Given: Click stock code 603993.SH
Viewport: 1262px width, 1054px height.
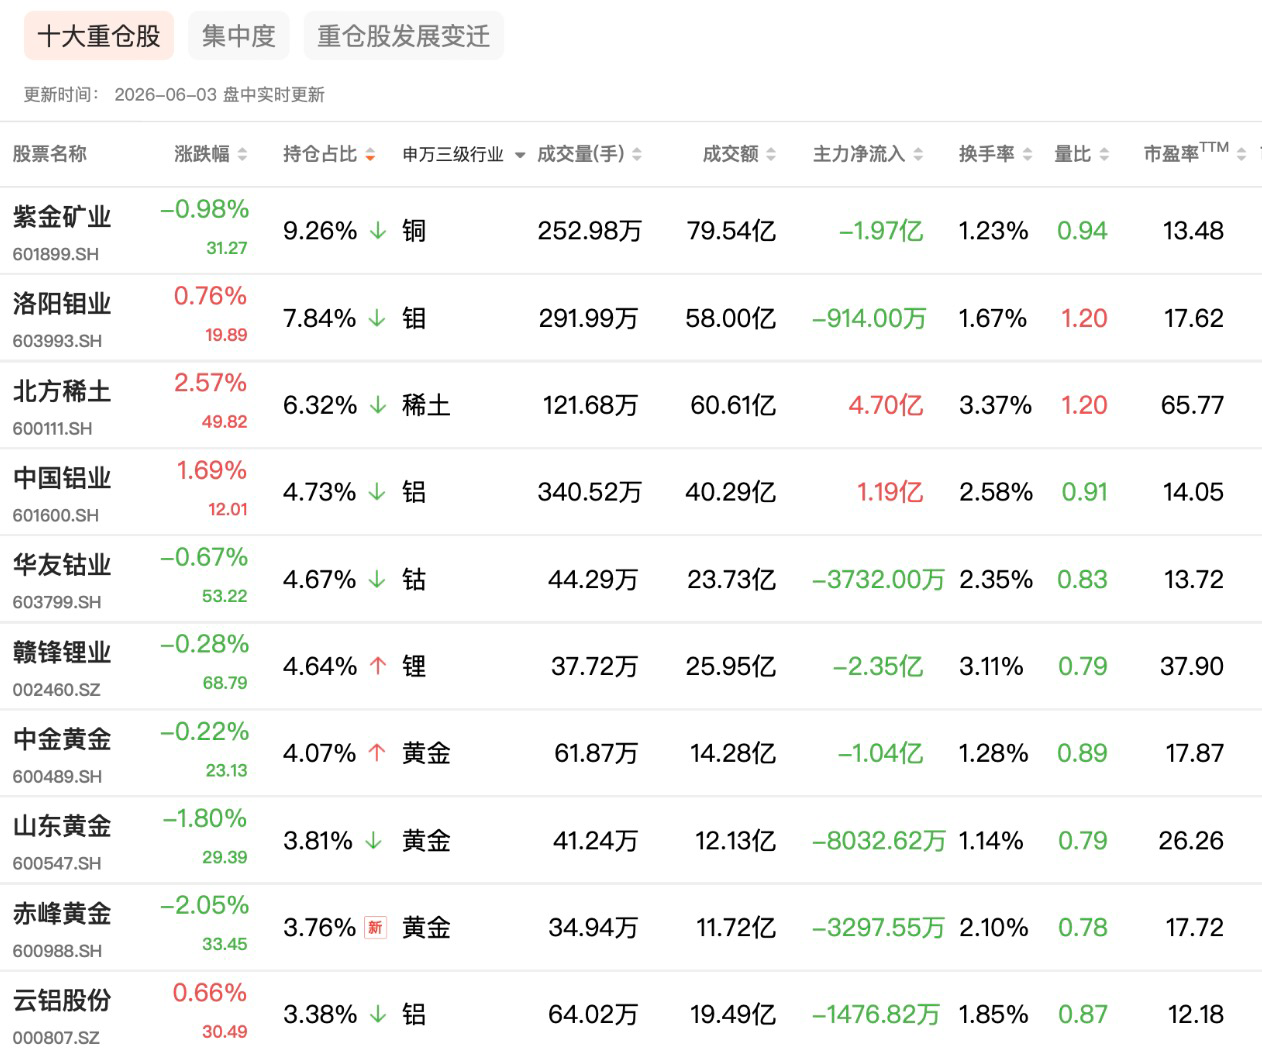Looking at the screenshot, I should pos(57,341).
